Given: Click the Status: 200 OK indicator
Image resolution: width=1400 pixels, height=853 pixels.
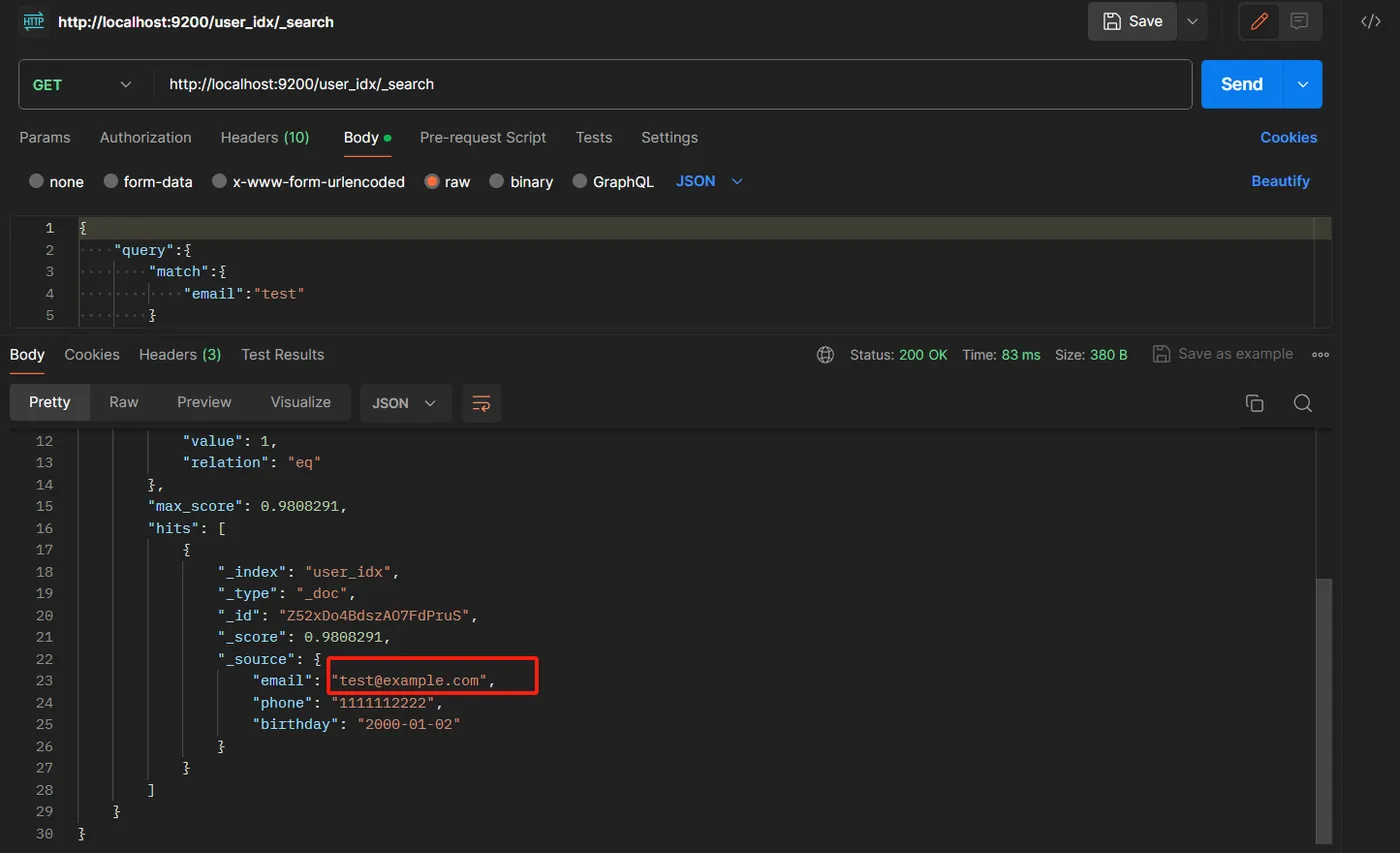Looking at the screenshot, I should click(x=898, y=354).
